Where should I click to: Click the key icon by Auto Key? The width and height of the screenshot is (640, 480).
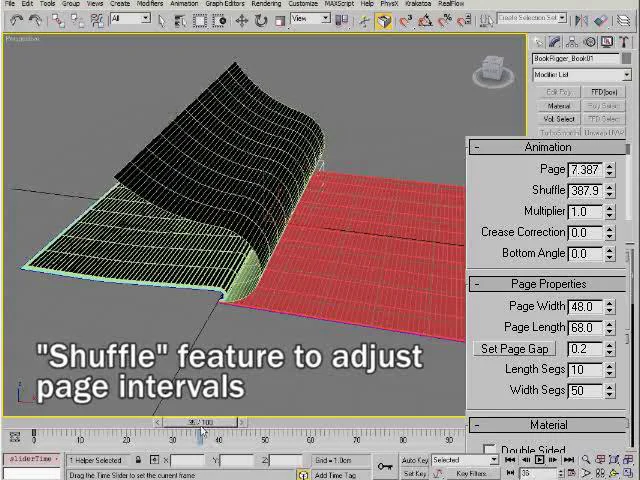pos(385,465)
